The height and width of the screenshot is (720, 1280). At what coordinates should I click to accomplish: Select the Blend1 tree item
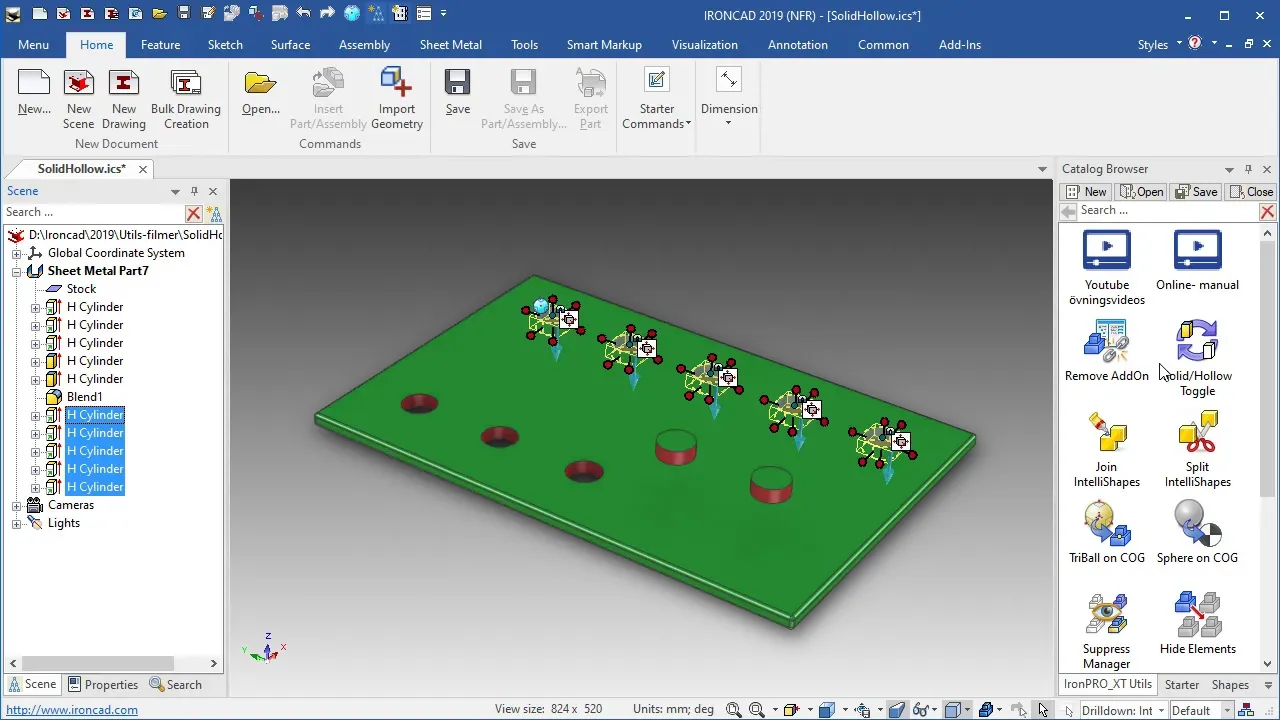click(84, 397)
